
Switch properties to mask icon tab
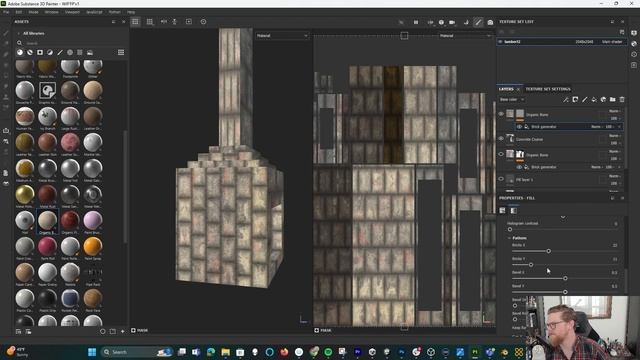513,211
